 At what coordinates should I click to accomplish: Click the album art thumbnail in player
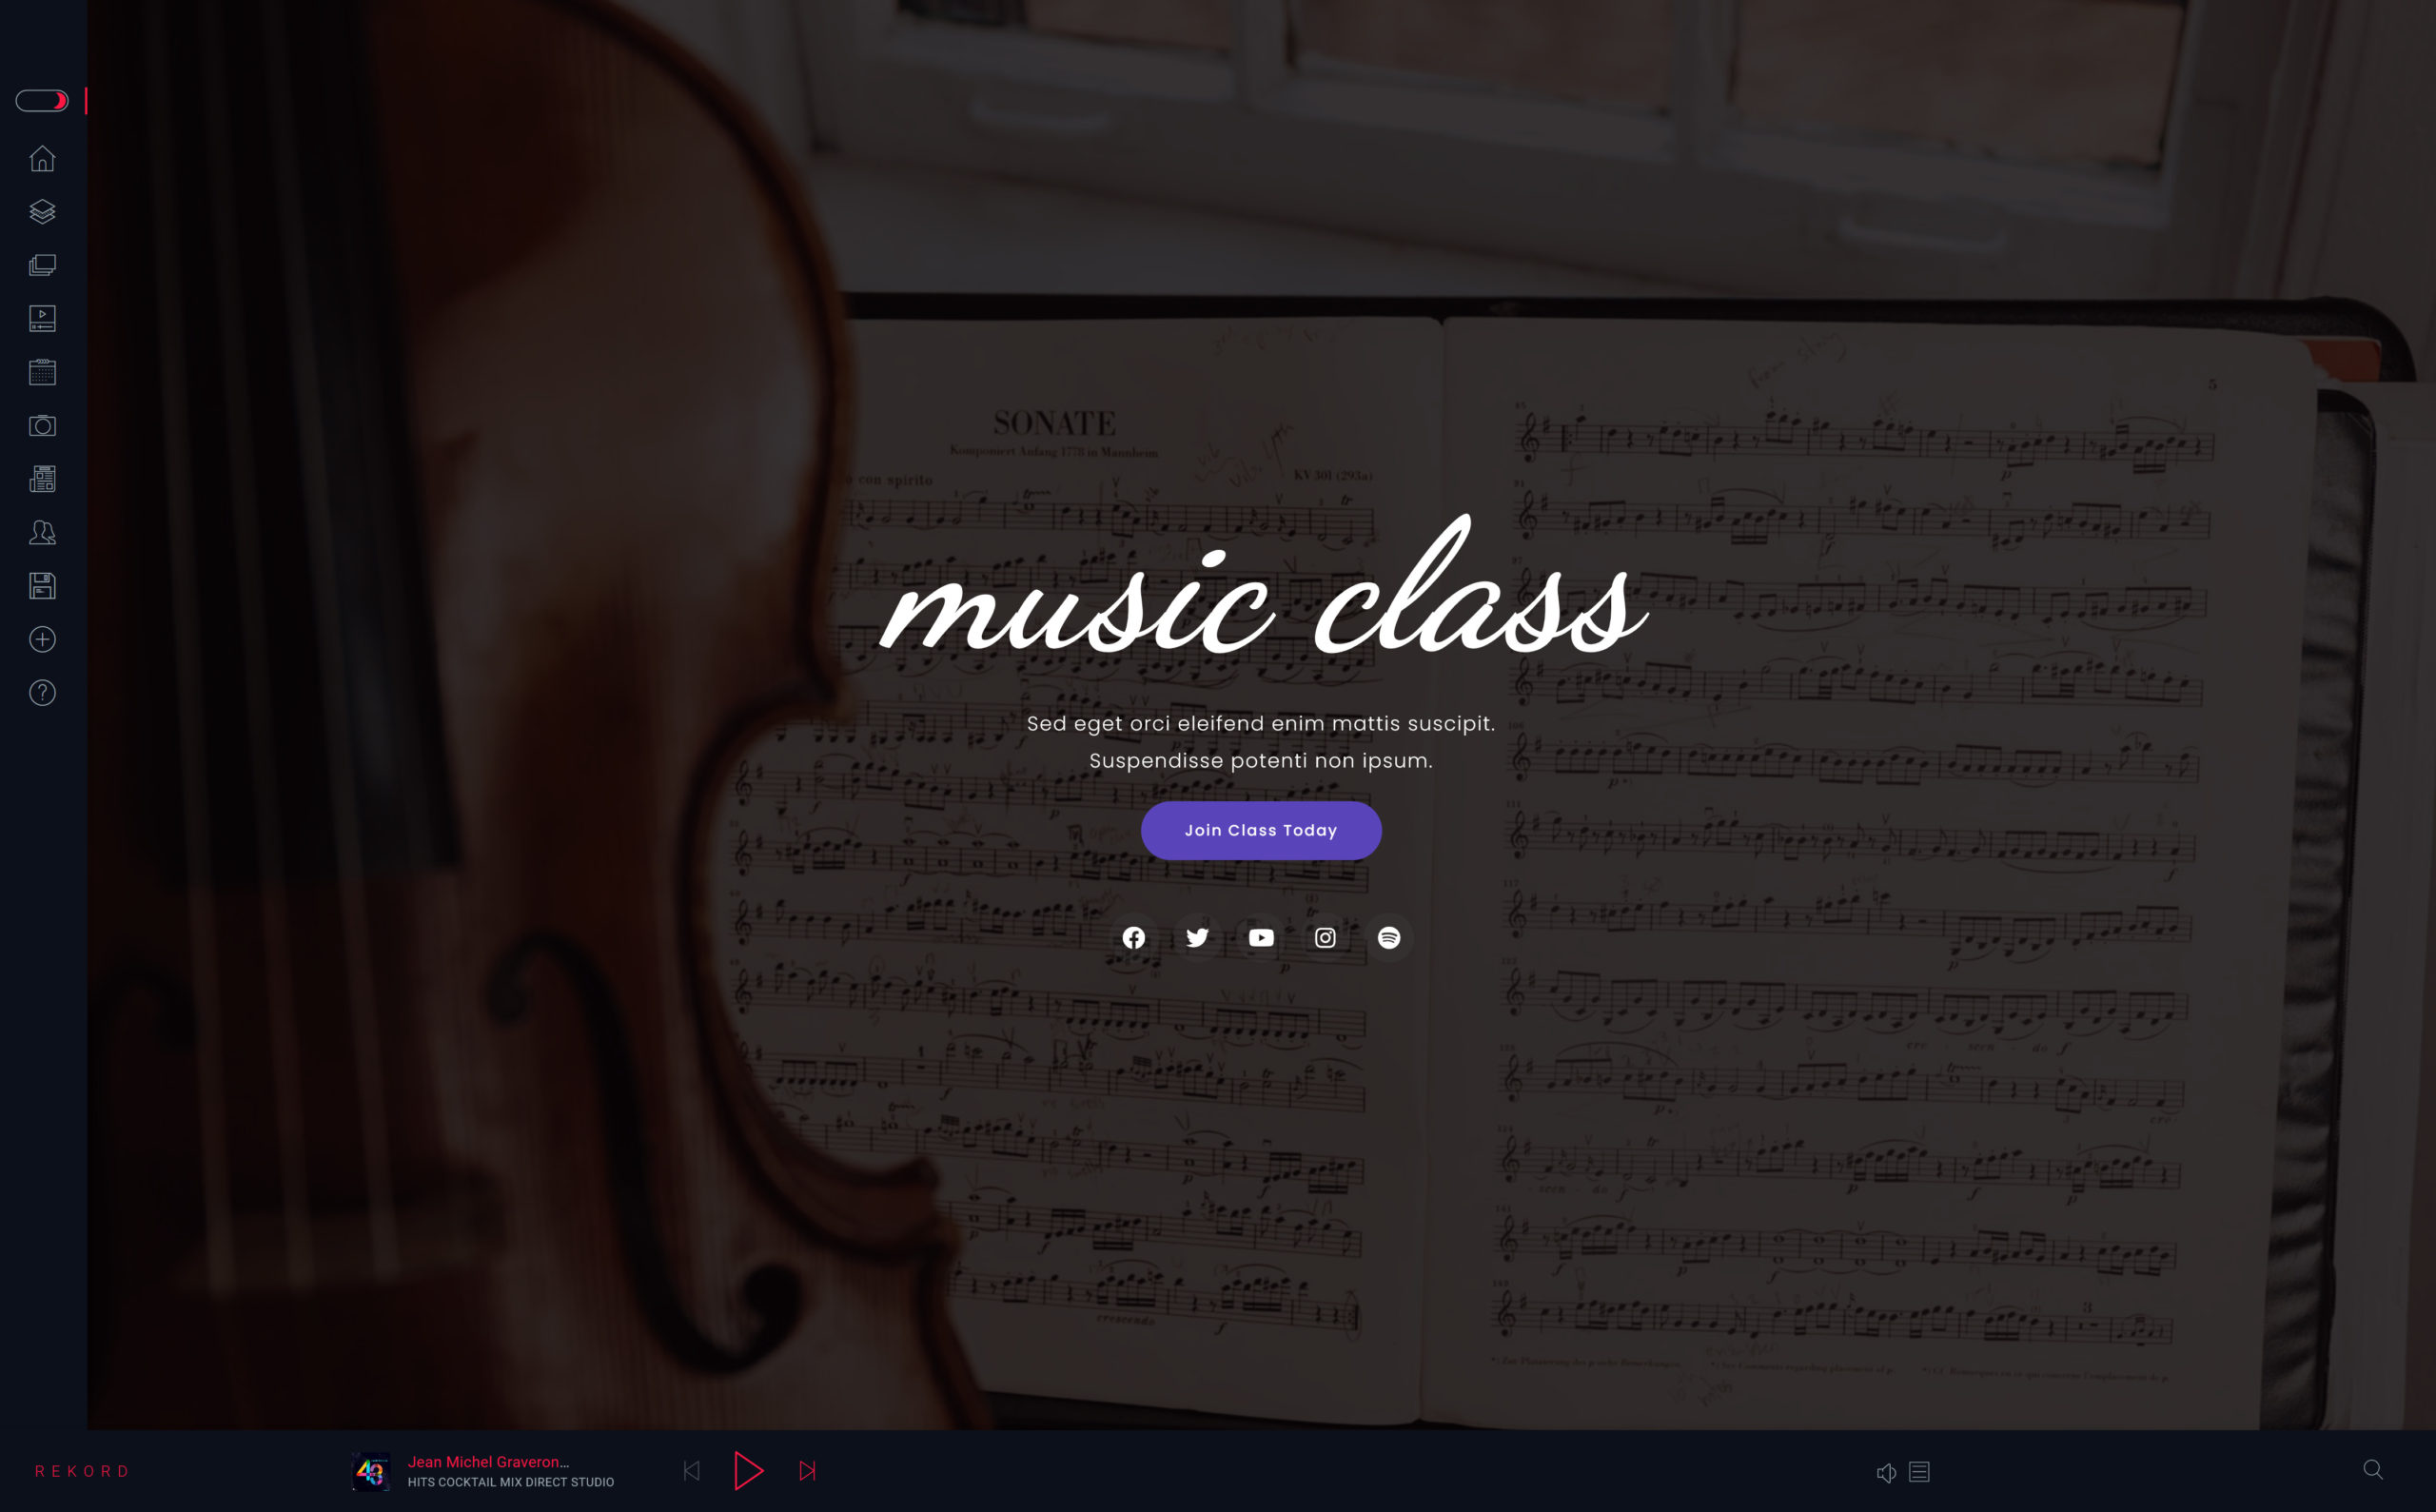click(x=371, y=1472)
